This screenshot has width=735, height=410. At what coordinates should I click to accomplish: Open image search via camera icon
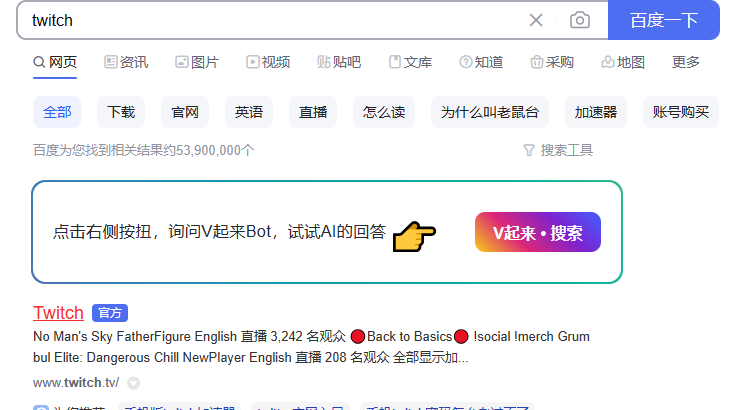click(x=580, y=20)
